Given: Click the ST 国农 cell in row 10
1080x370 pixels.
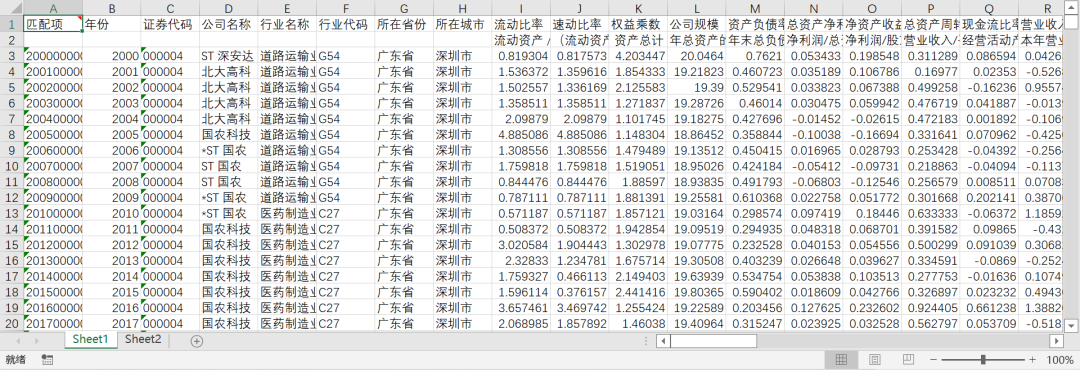Looking at the screenshot, I should (229, 165).
